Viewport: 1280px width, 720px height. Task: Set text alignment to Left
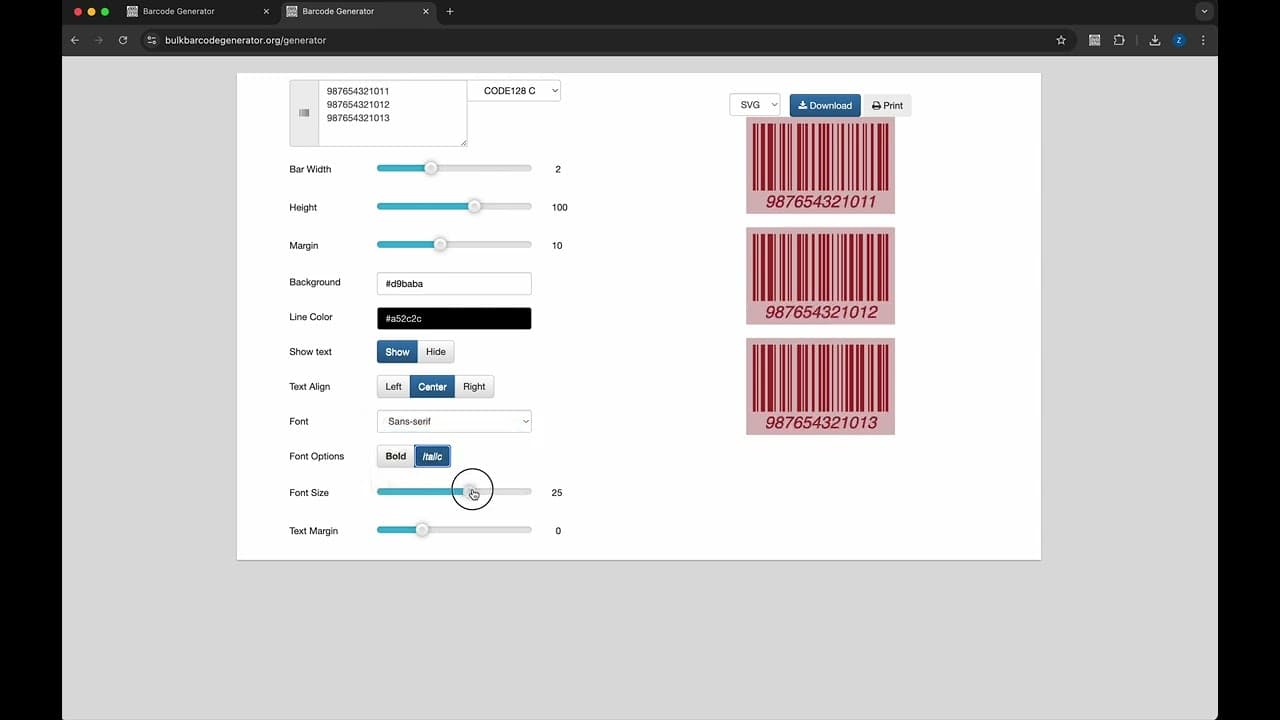click(x=394, y=387)
